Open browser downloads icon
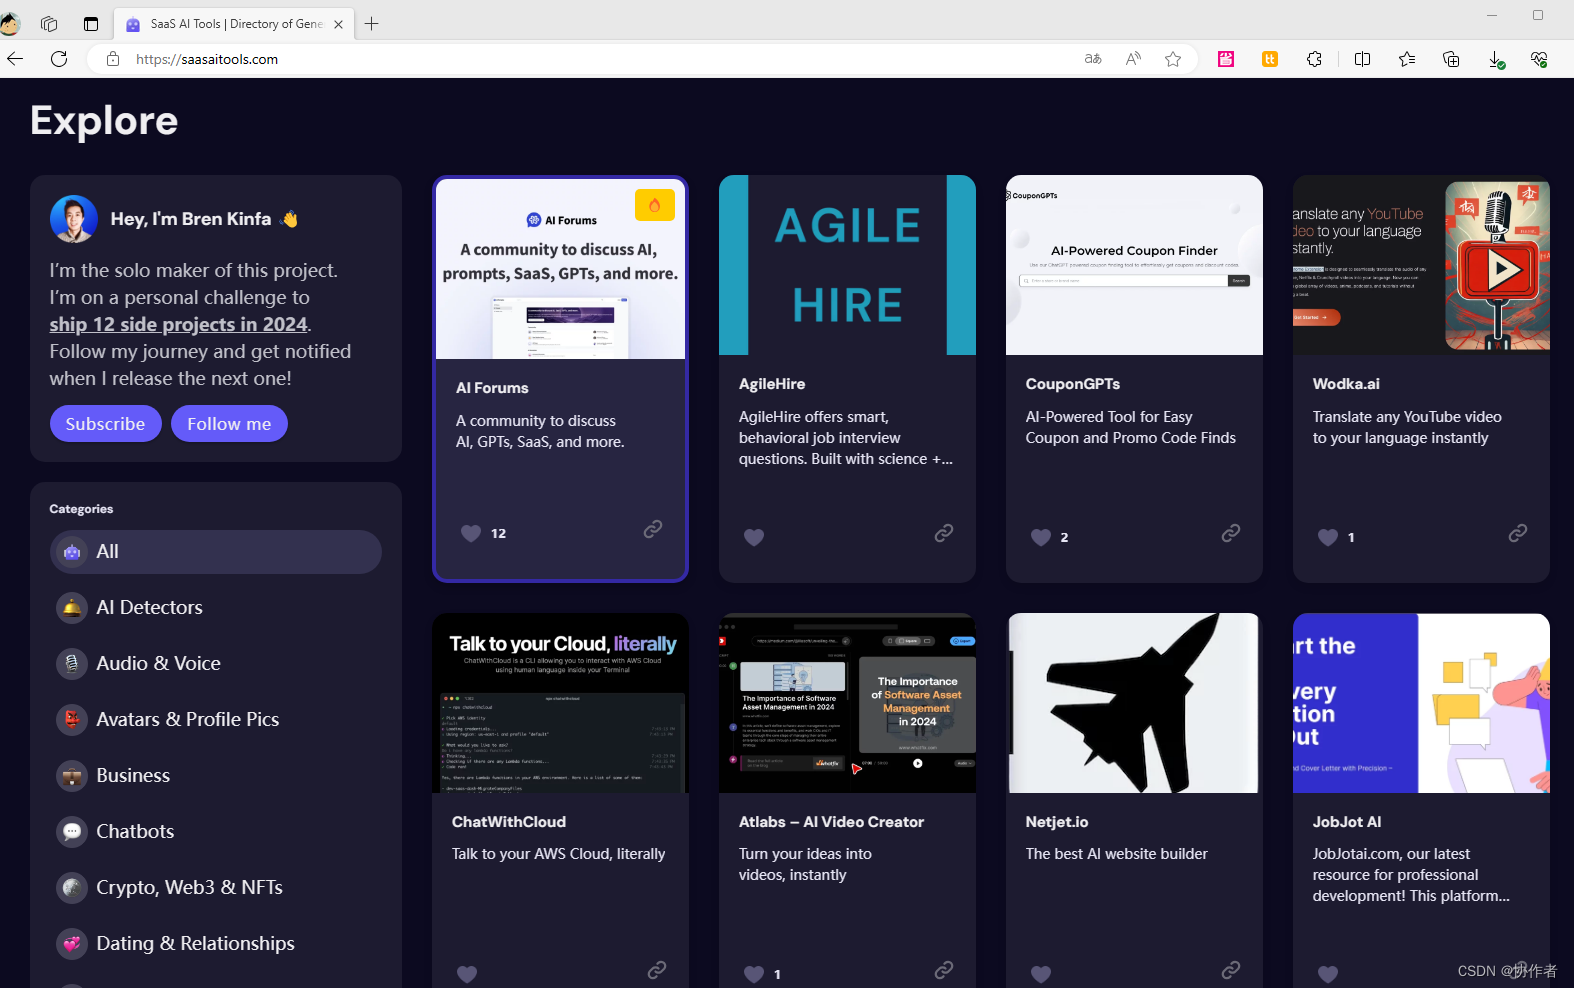This screenshot has height=988, width=1574. point(1496,59)
